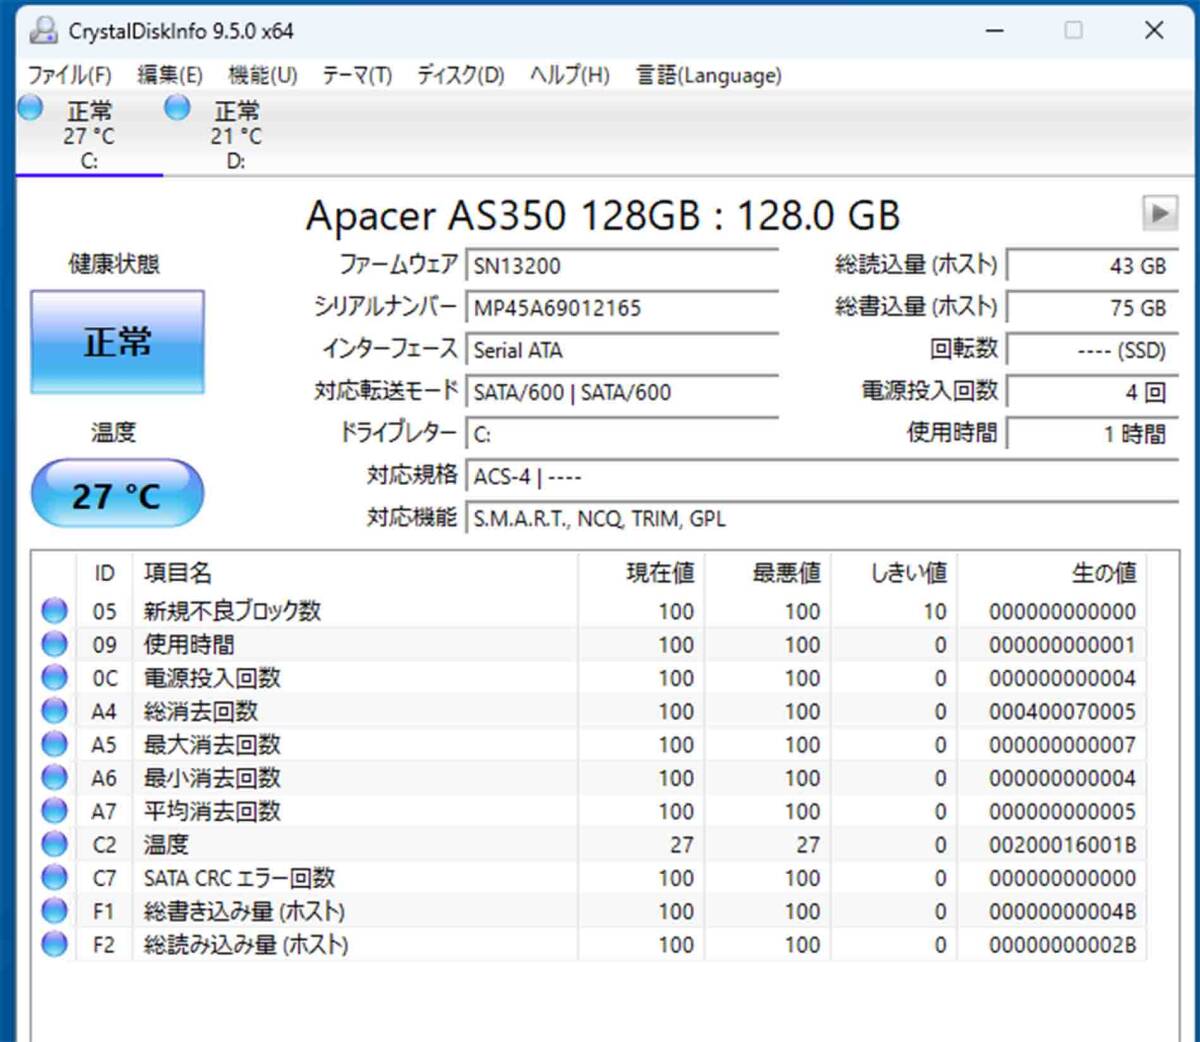1200x1042 pixels.
Task: Click the 27 °C temperature button
Action: pyautogui.click(x=117, y=495)
